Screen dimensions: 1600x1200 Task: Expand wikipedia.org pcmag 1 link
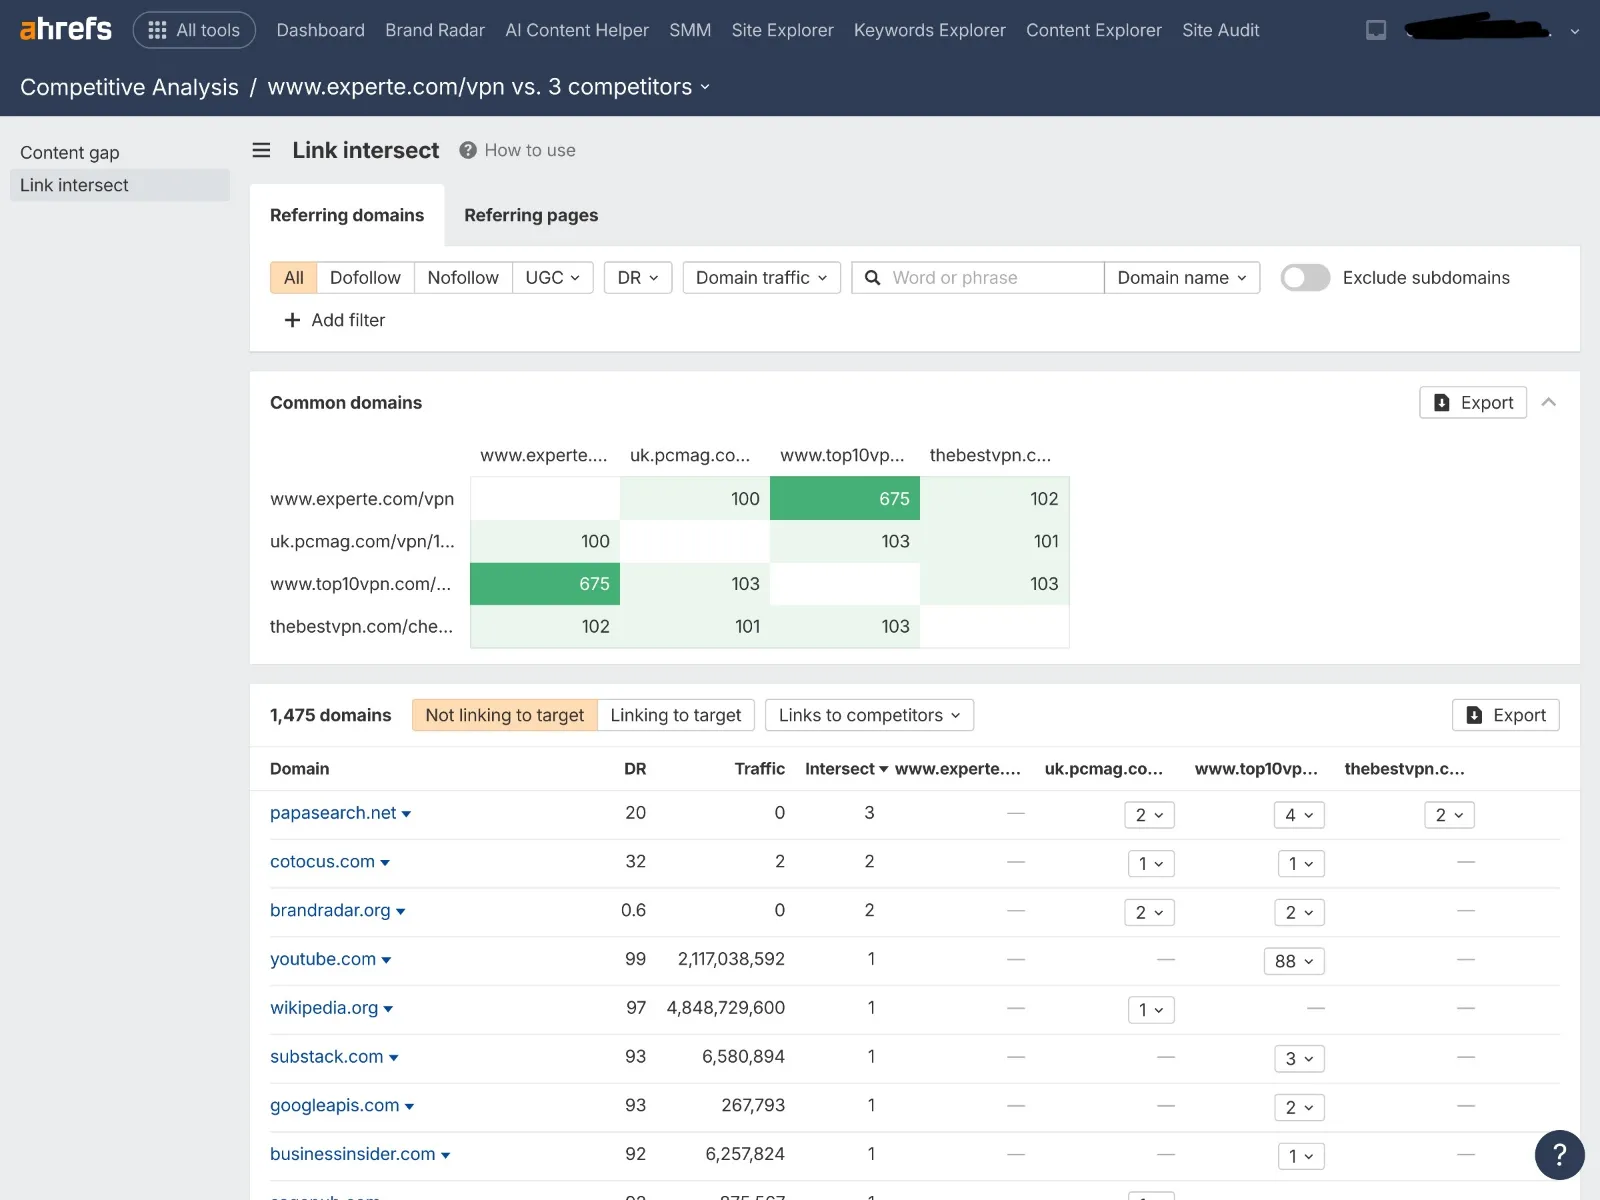(x=1151, y=1010)
